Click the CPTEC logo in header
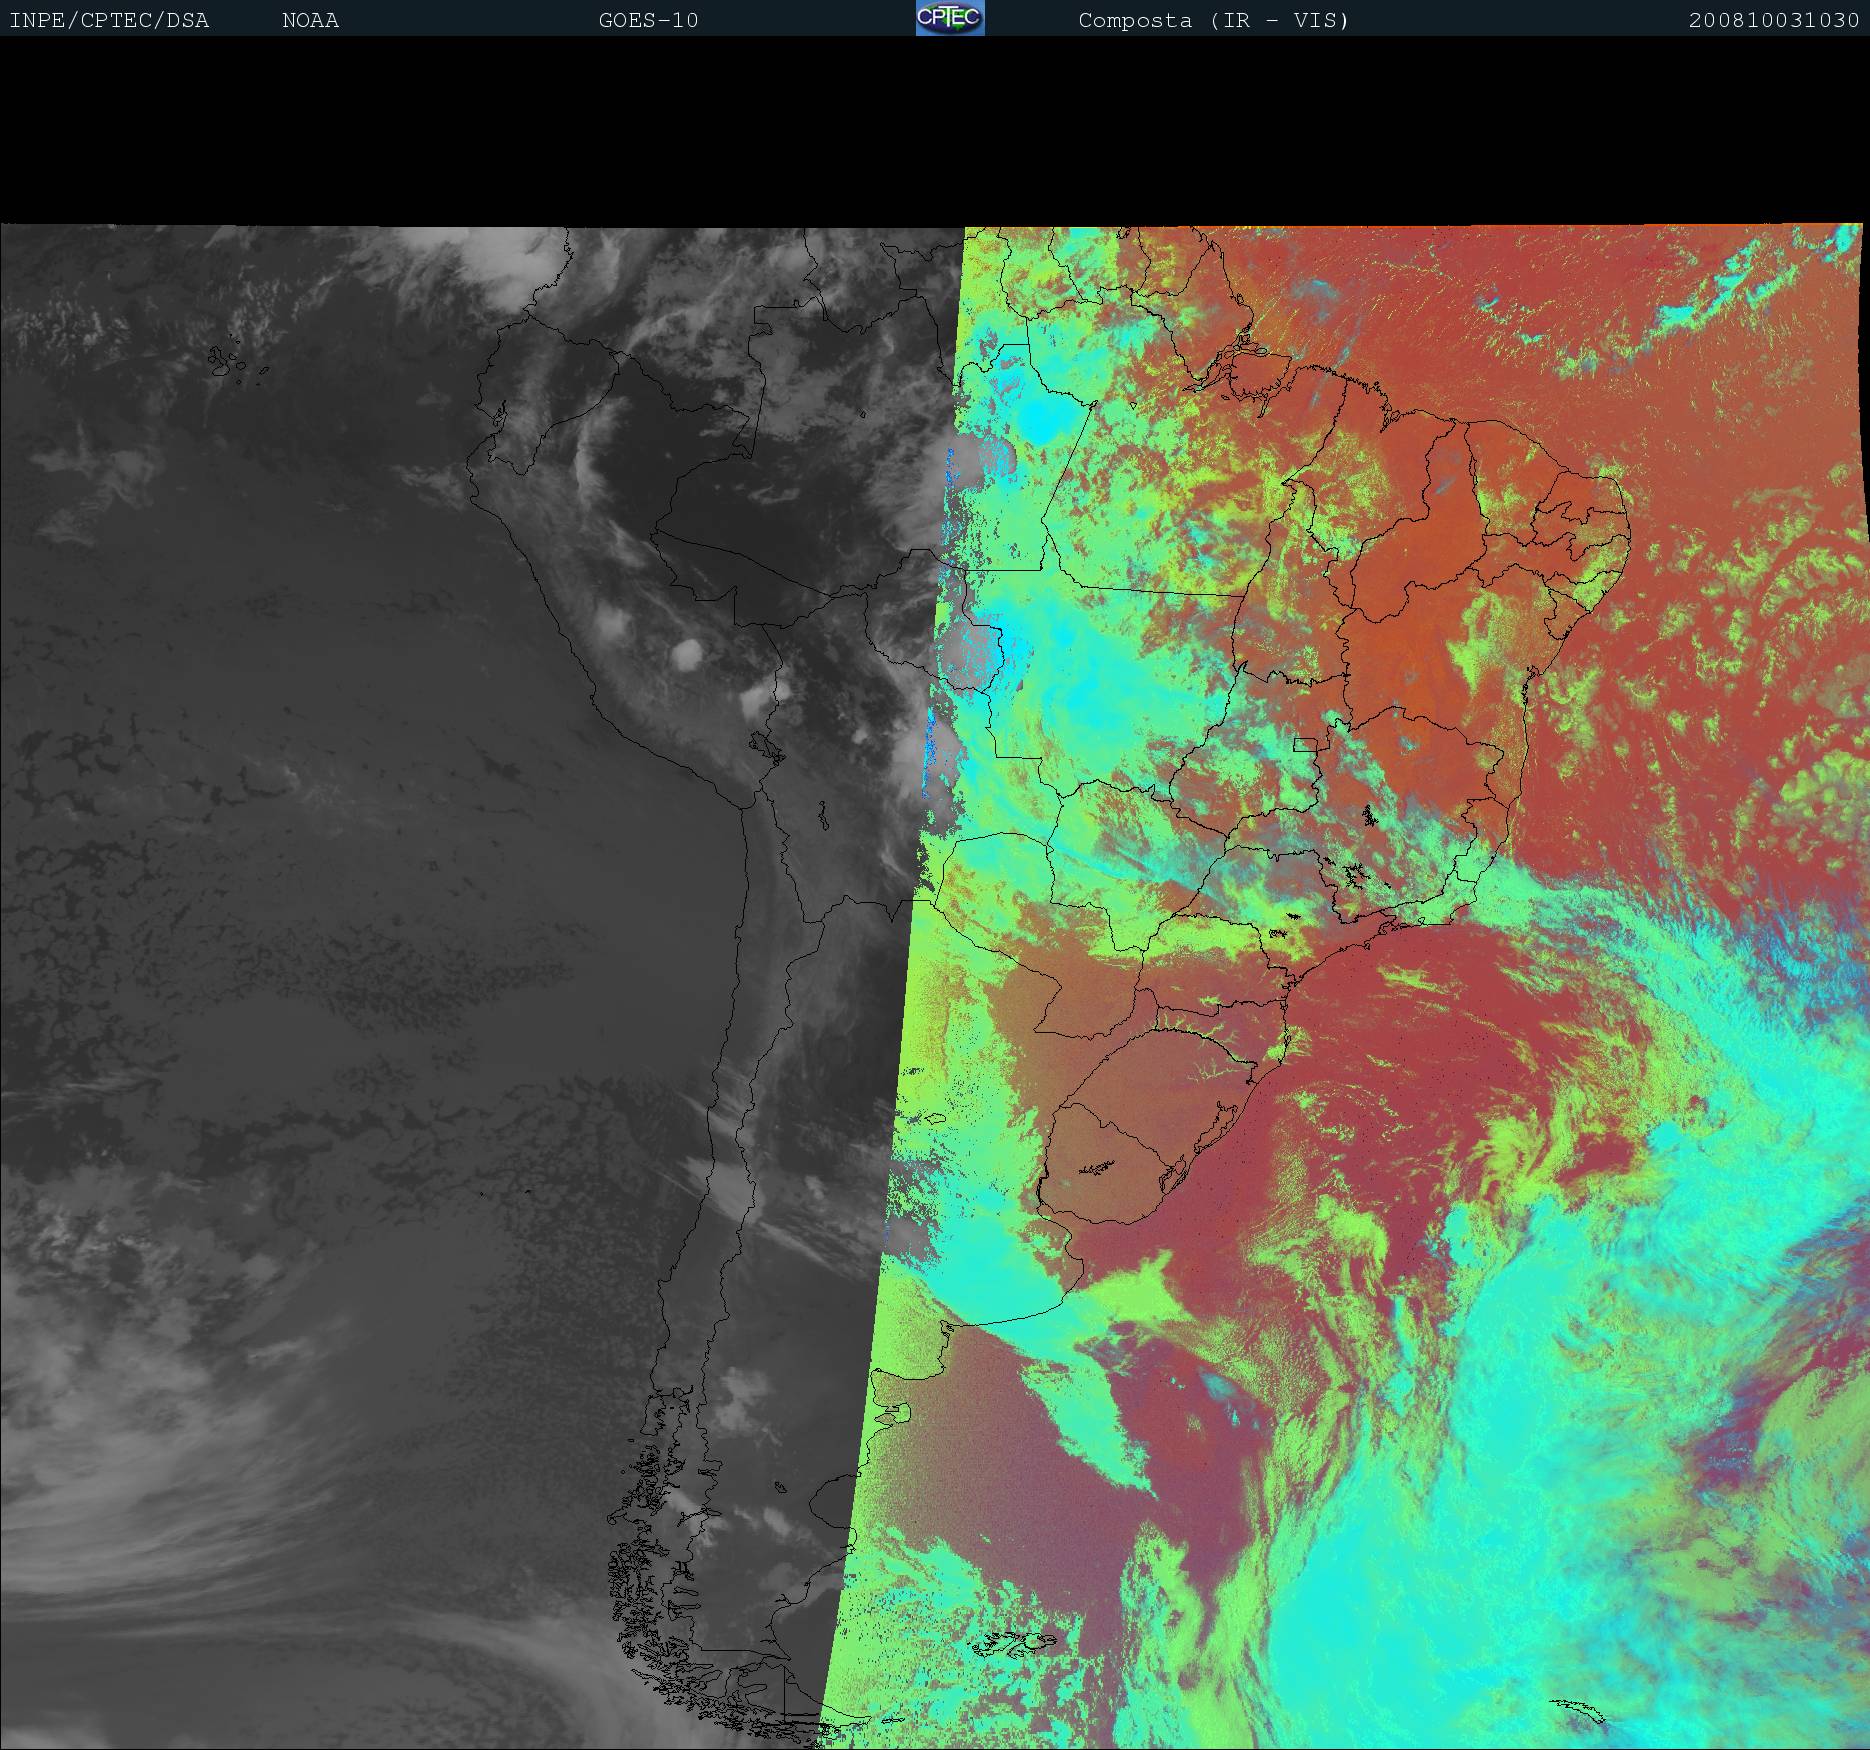This screenshot has width=1870, height=1750. click(949, 19)
